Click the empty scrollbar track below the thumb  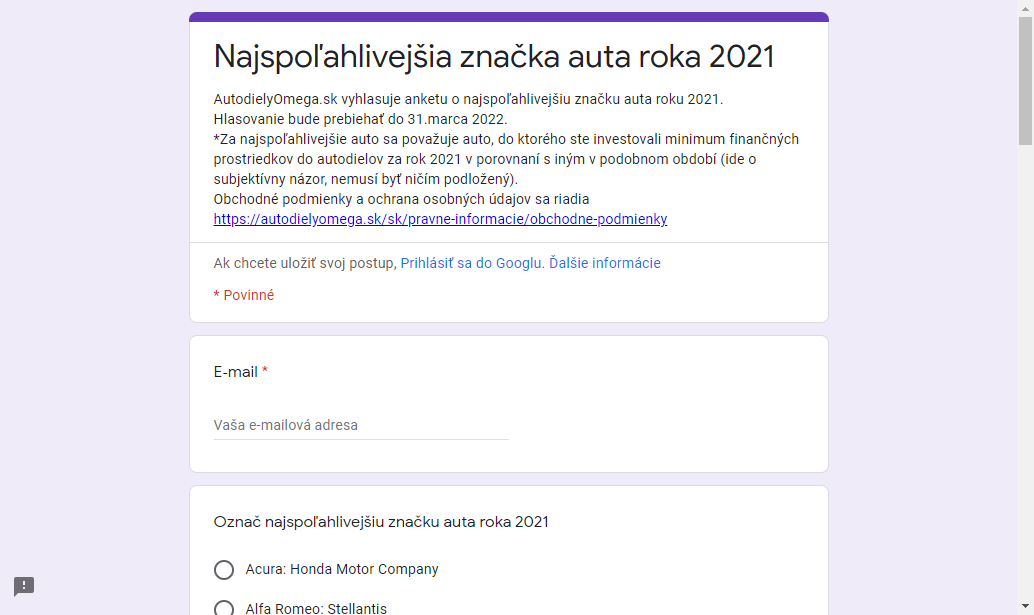[x=1025, y=369]
